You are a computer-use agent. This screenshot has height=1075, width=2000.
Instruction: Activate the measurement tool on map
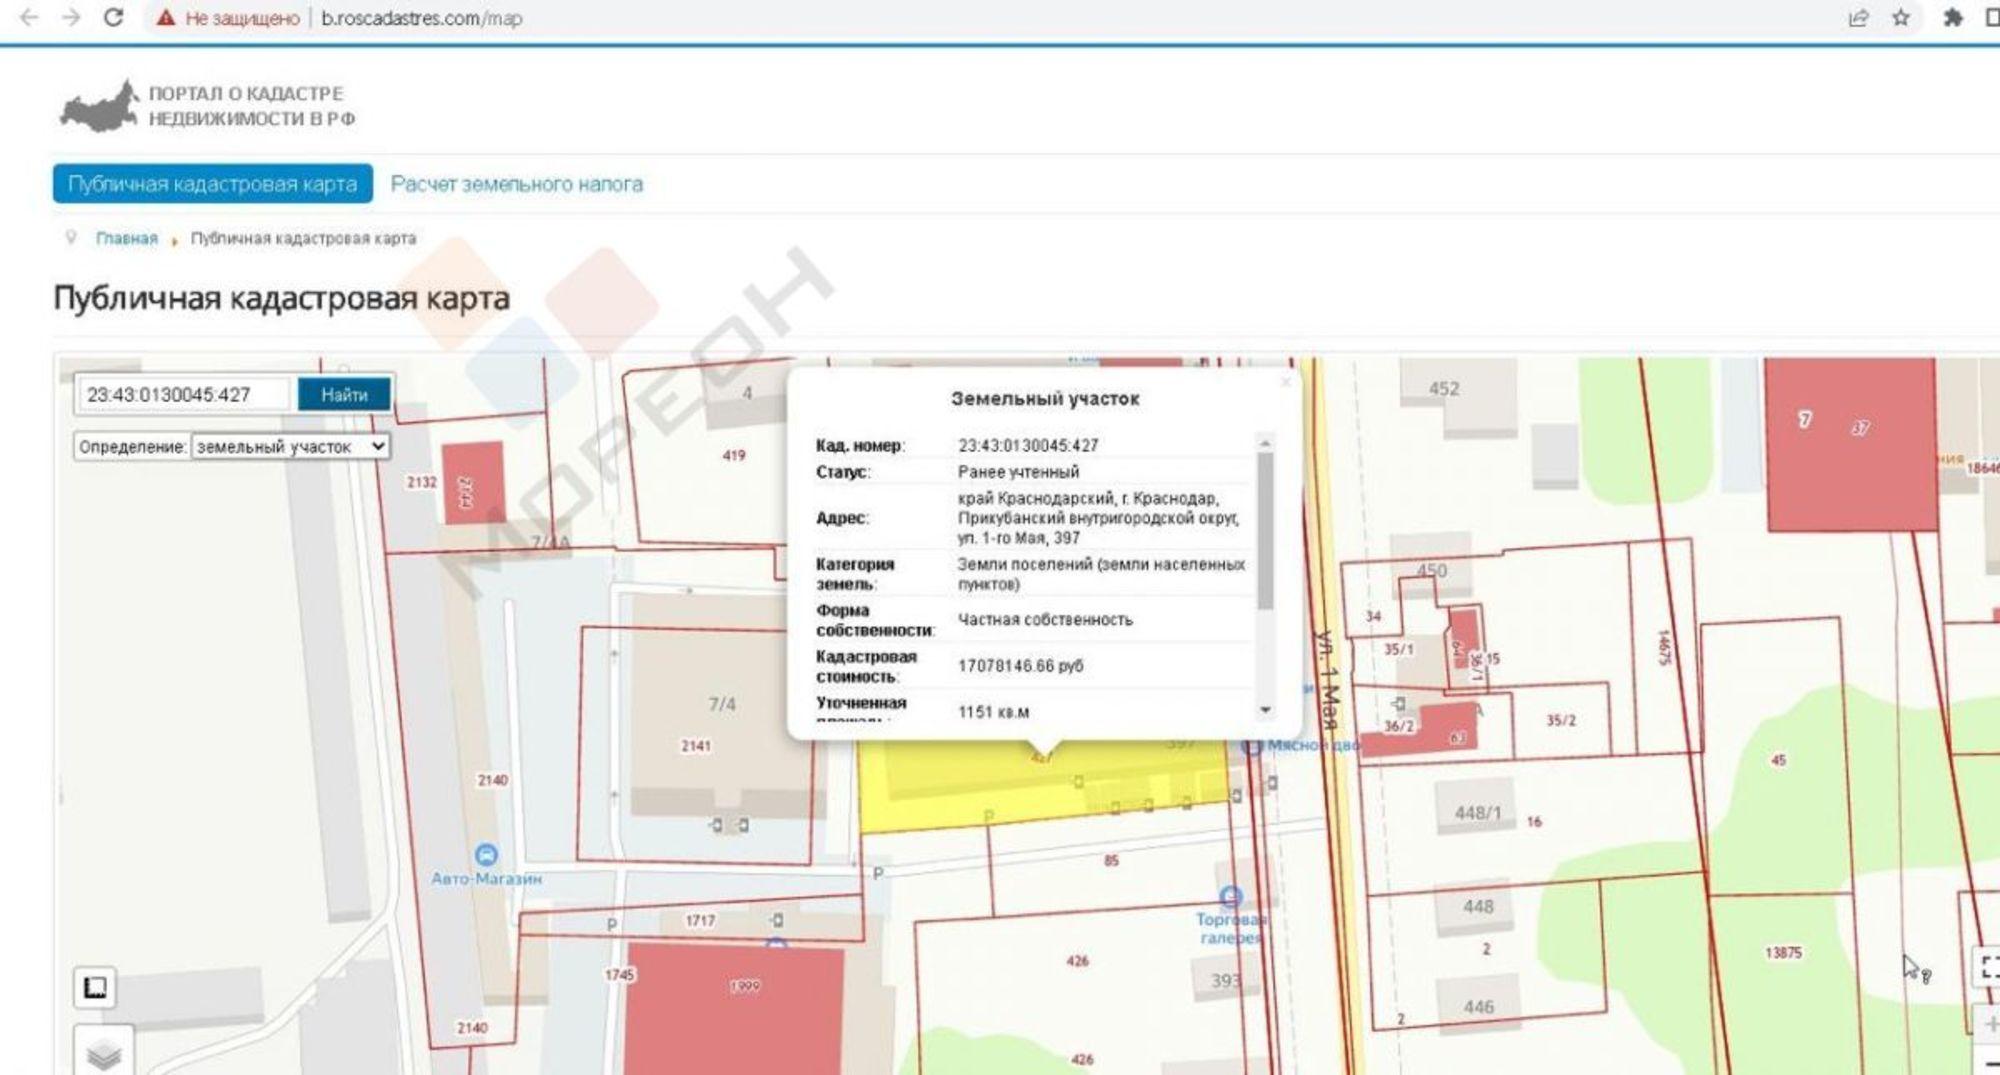(95, 988)
